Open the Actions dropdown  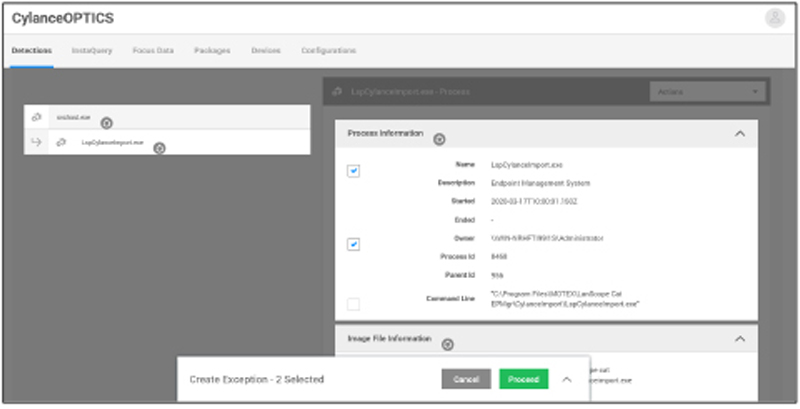point(708,92)
